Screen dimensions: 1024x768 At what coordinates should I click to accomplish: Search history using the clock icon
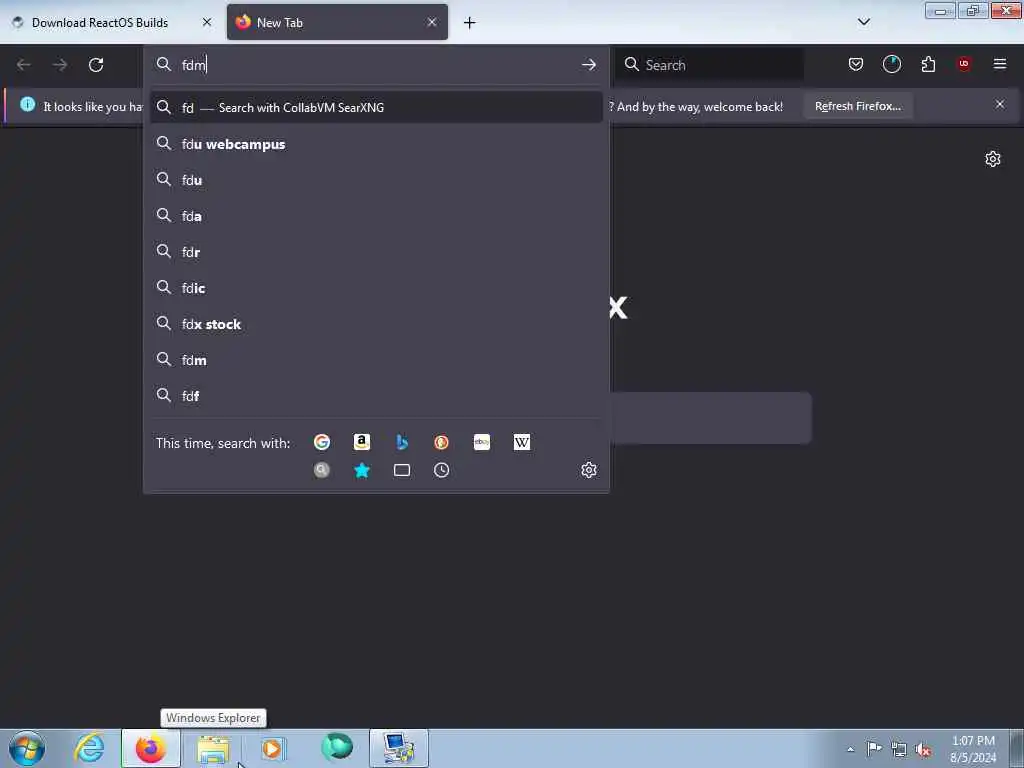pos(441,470)
